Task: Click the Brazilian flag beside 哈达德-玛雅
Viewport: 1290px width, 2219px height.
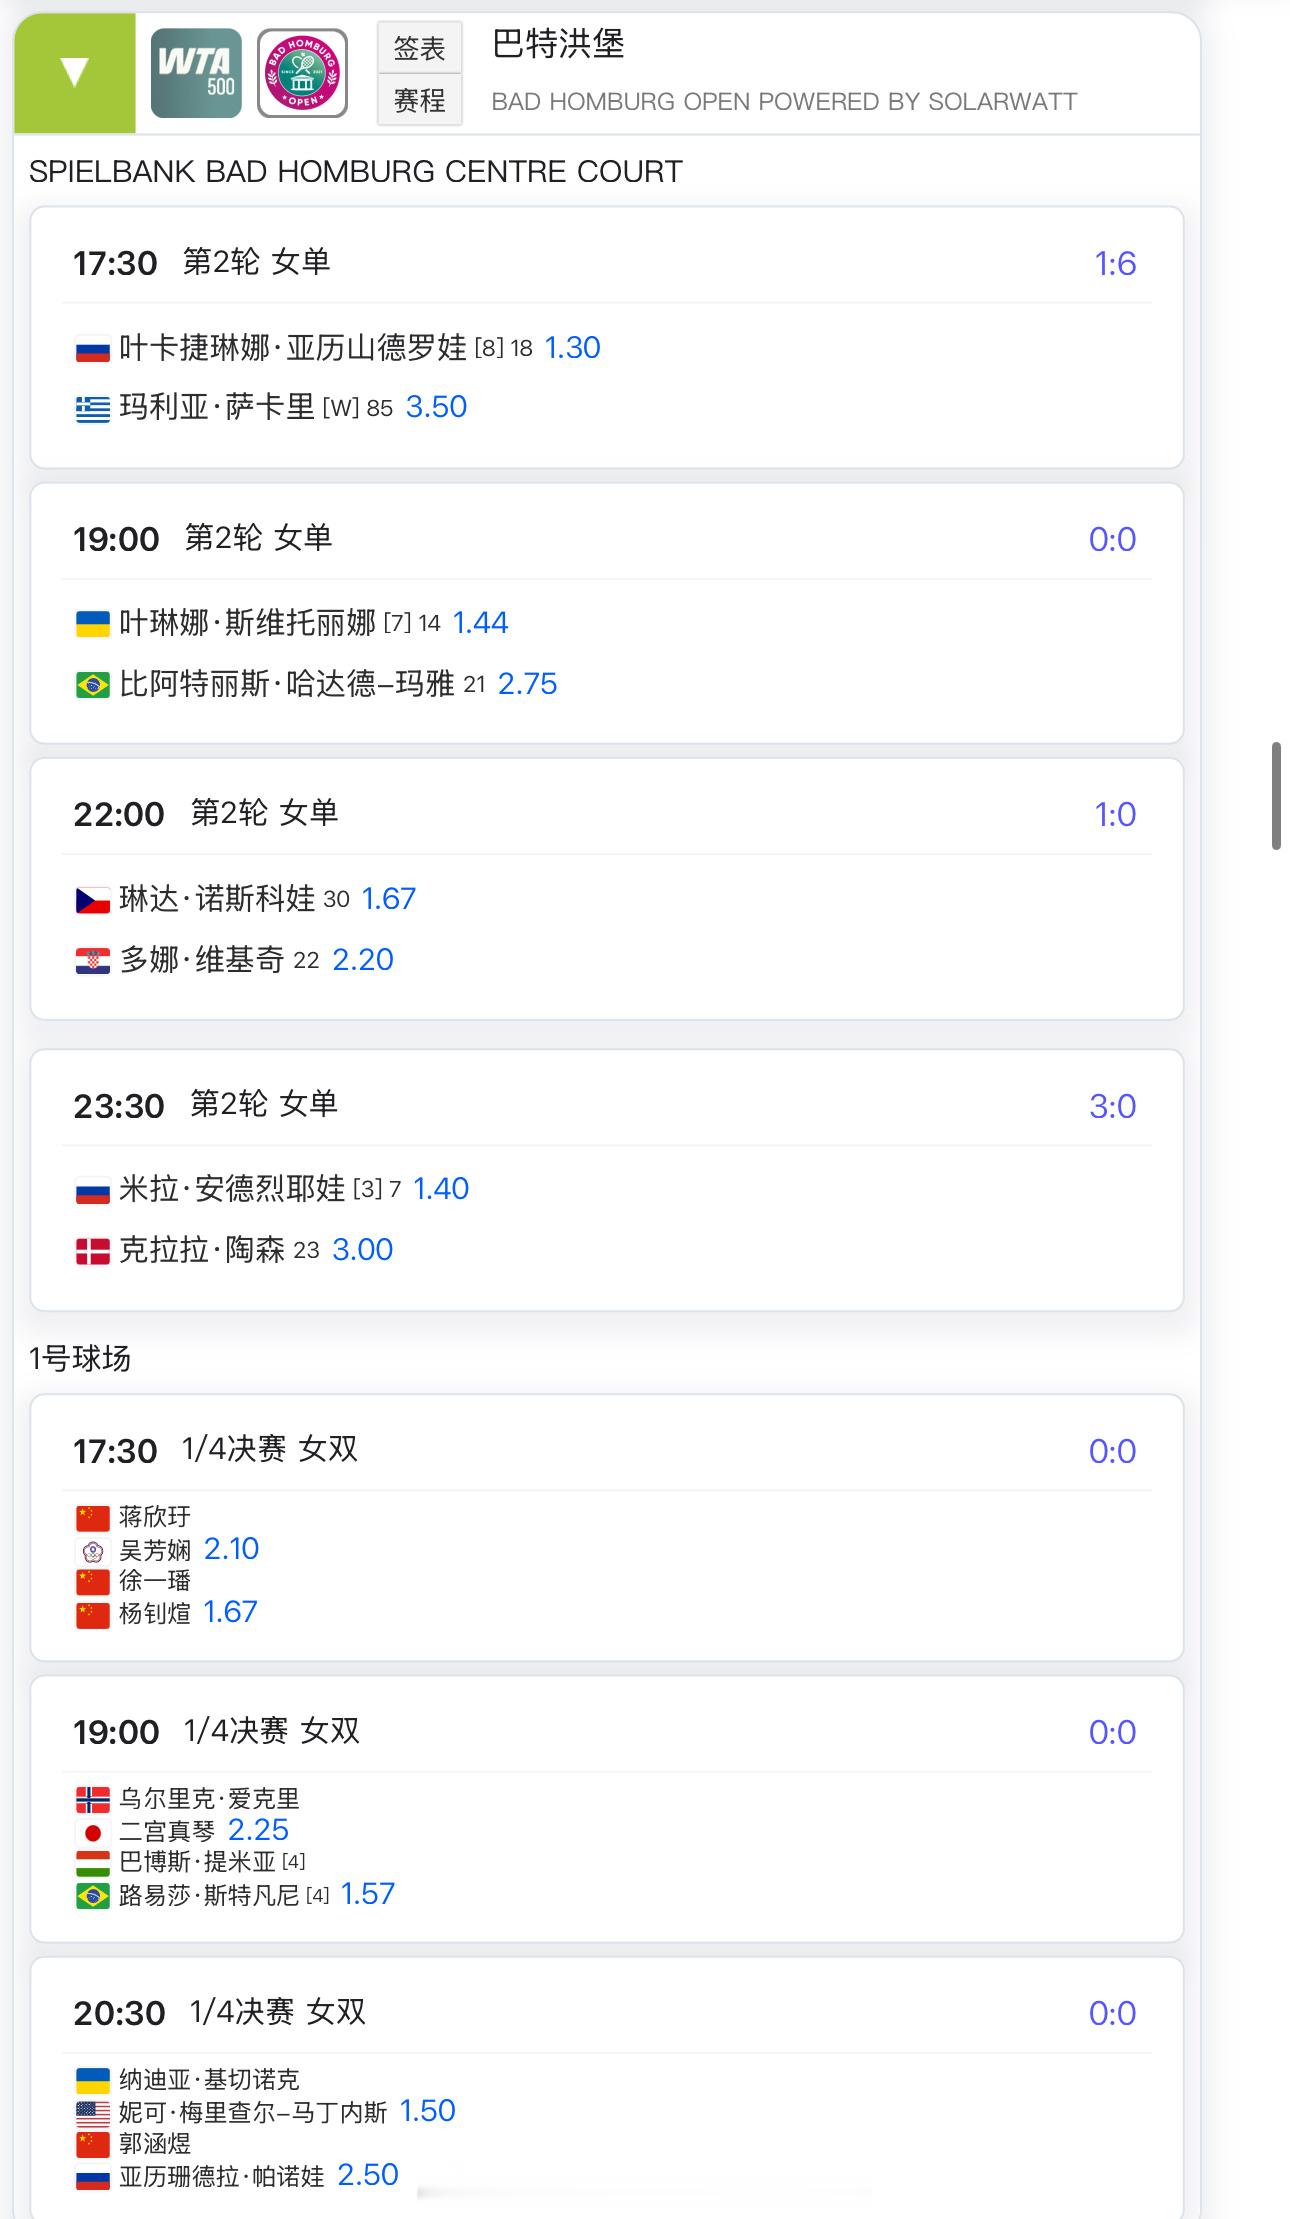Action: 93,685
